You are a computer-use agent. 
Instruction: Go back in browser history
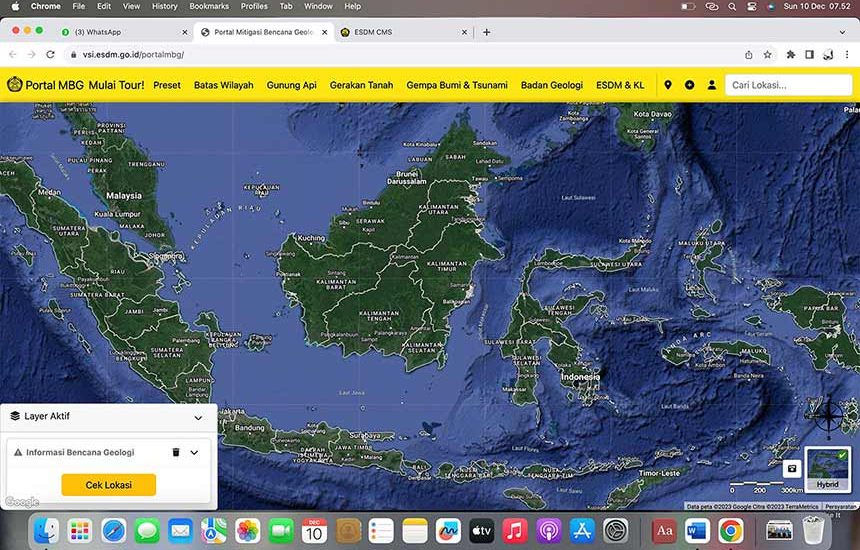13,54
